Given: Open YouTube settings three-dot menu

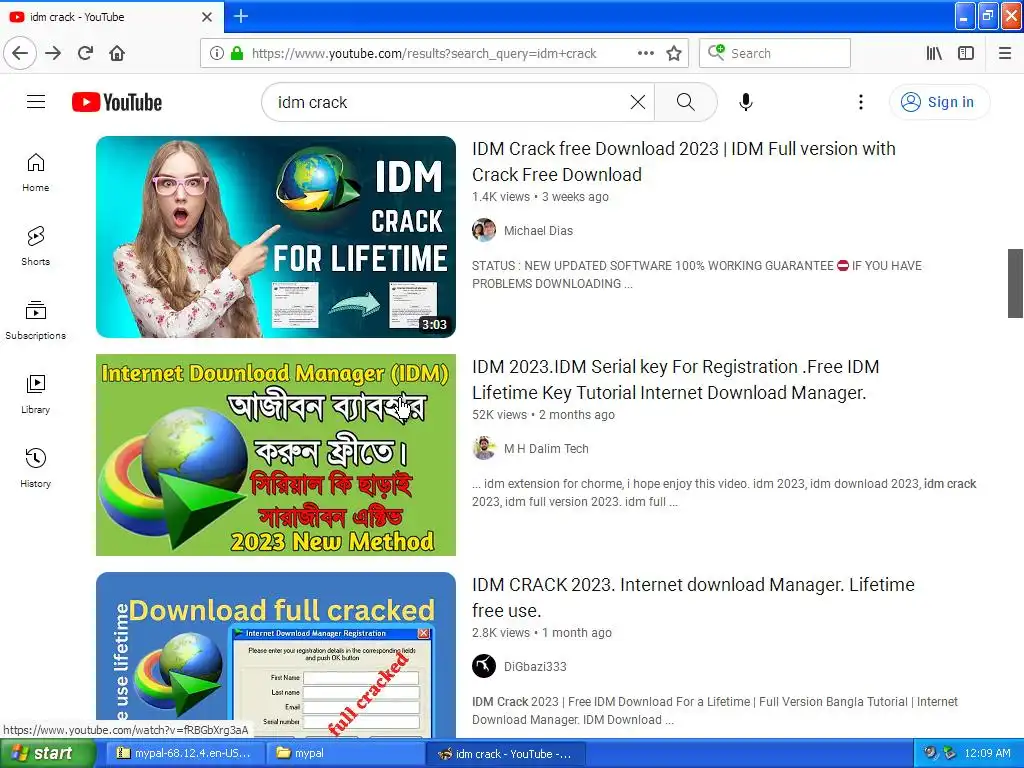Looking at the screenshot, I should [861, 102].
